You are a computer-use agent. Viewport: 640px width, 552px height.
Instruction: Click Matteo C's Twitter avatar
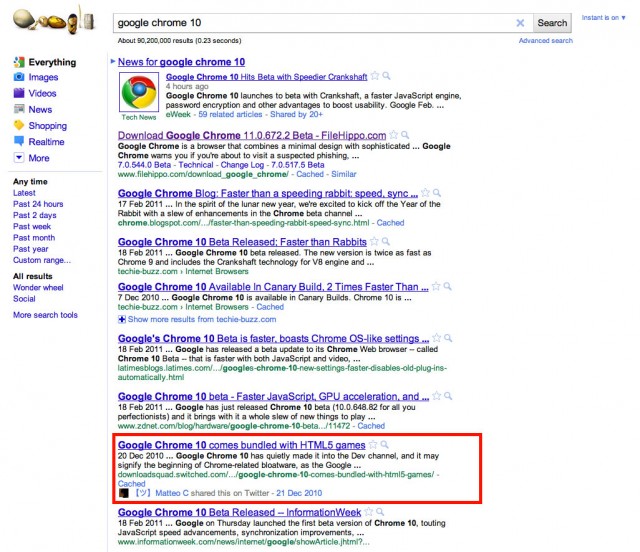pyautogui.click(x=124, y=493)
